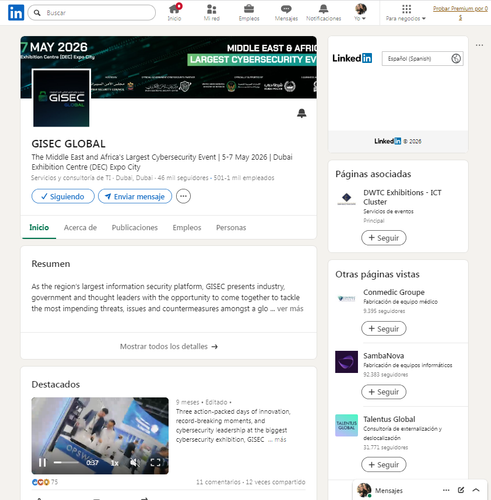Unmute the featured video

click(x=134, y=463)
